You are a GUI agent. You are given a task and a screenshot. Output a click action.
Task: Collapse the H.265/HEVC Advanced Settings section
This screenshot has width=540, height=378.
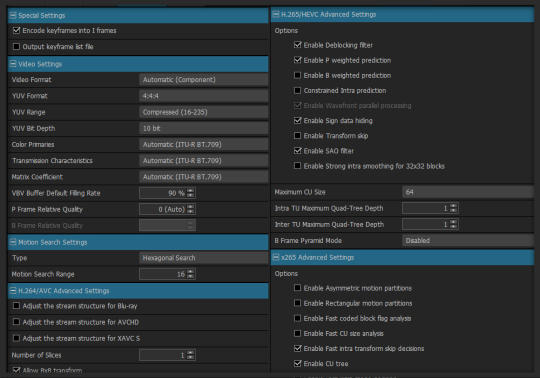click(x=276, y=14)
